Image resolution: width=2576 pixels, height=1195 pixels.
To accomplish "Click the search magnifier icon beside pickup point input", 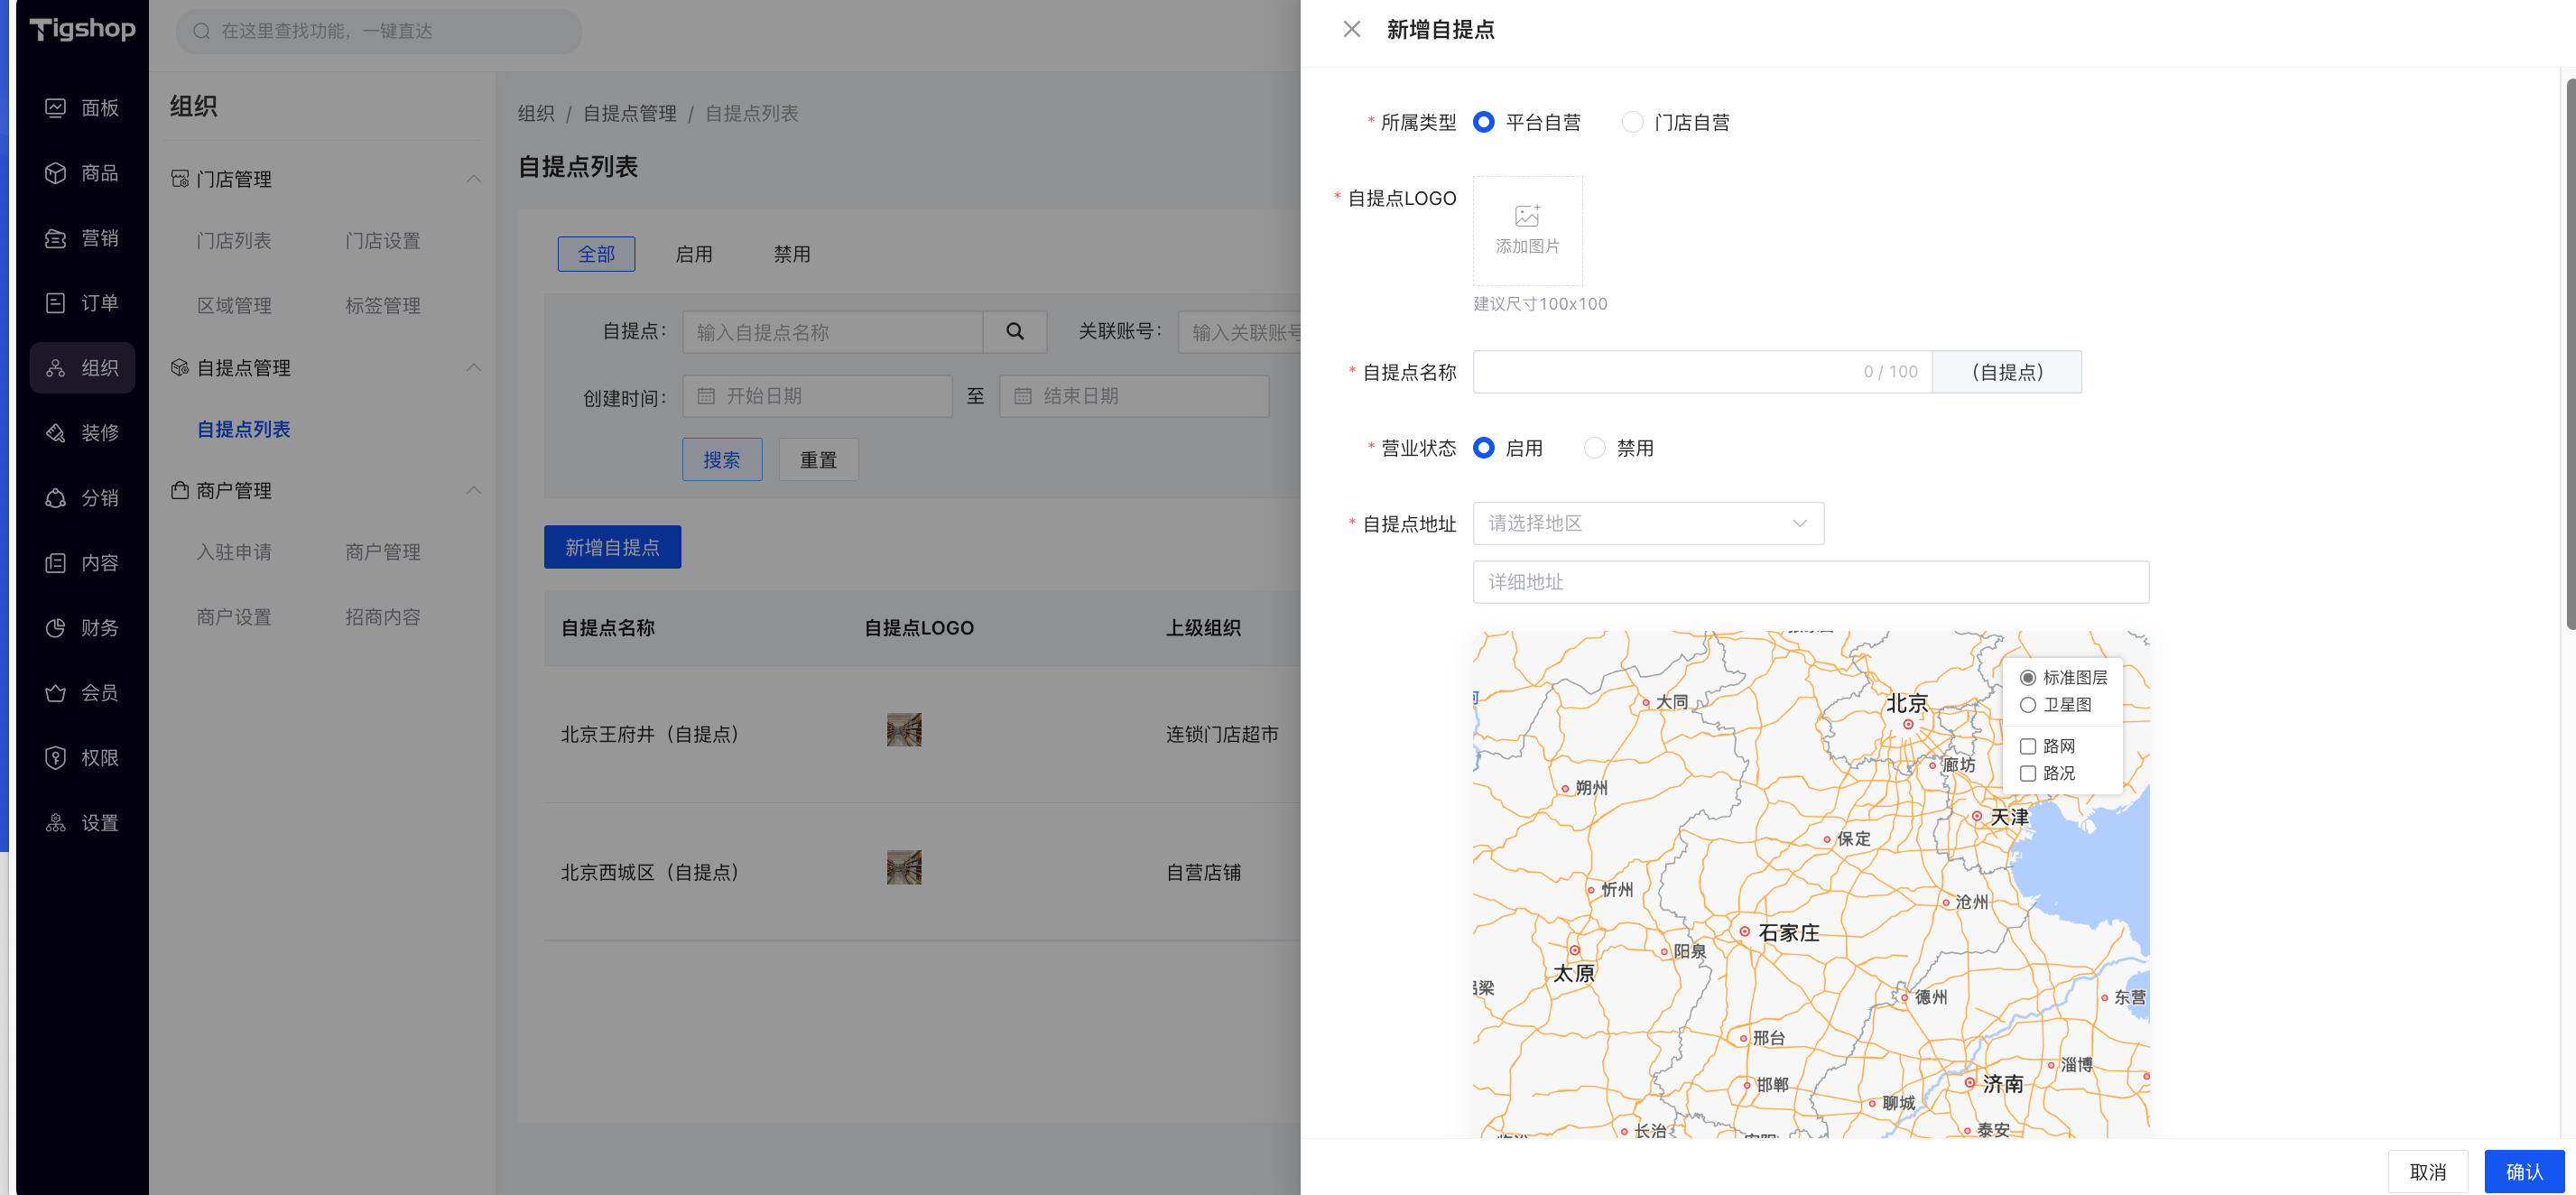I will coord(1014,331).
